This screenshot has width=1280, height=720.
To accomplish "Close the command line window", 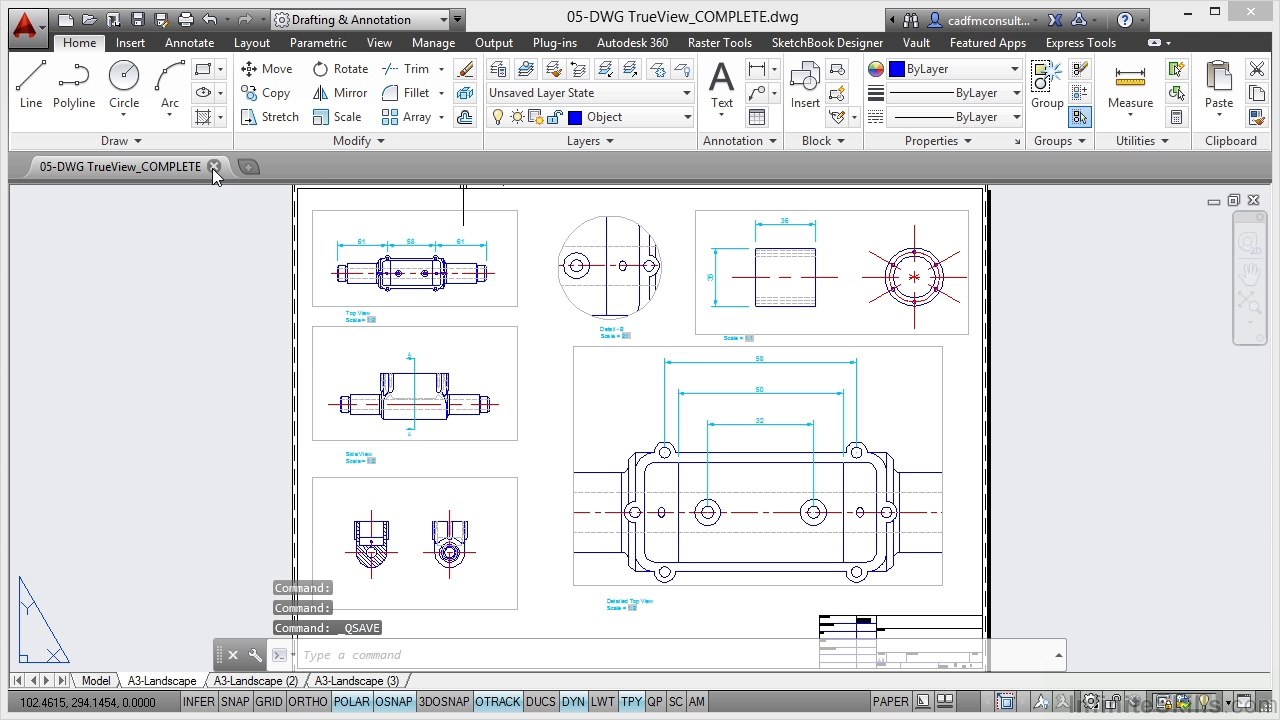I will click(233, 655).
